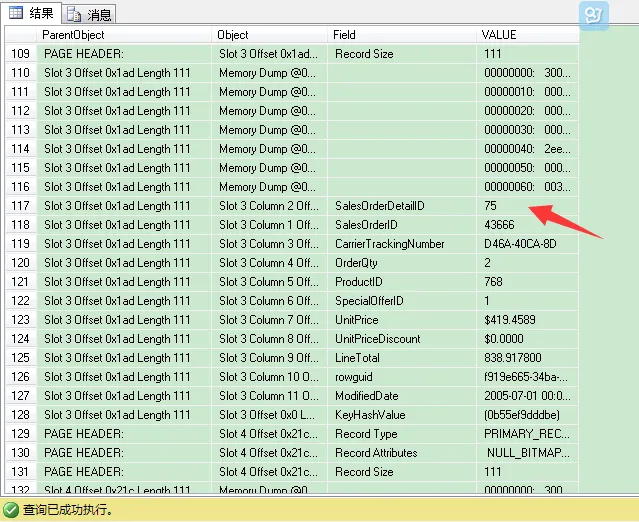This screenshot has width=639, height=522.
Task: Click the Object column header
Action: (x=269, y=35)
